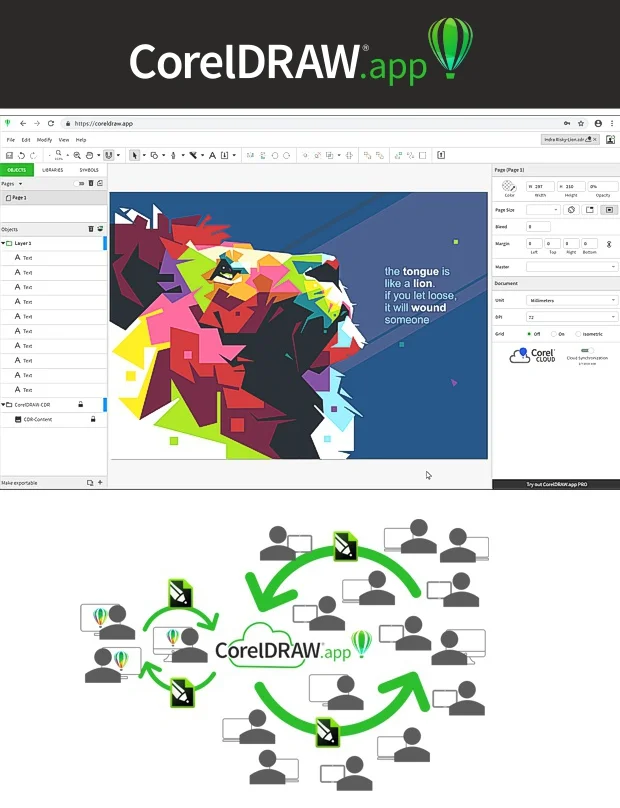Add new page icon in Pages header
This screenshot has height=808, width=620.
100,183
